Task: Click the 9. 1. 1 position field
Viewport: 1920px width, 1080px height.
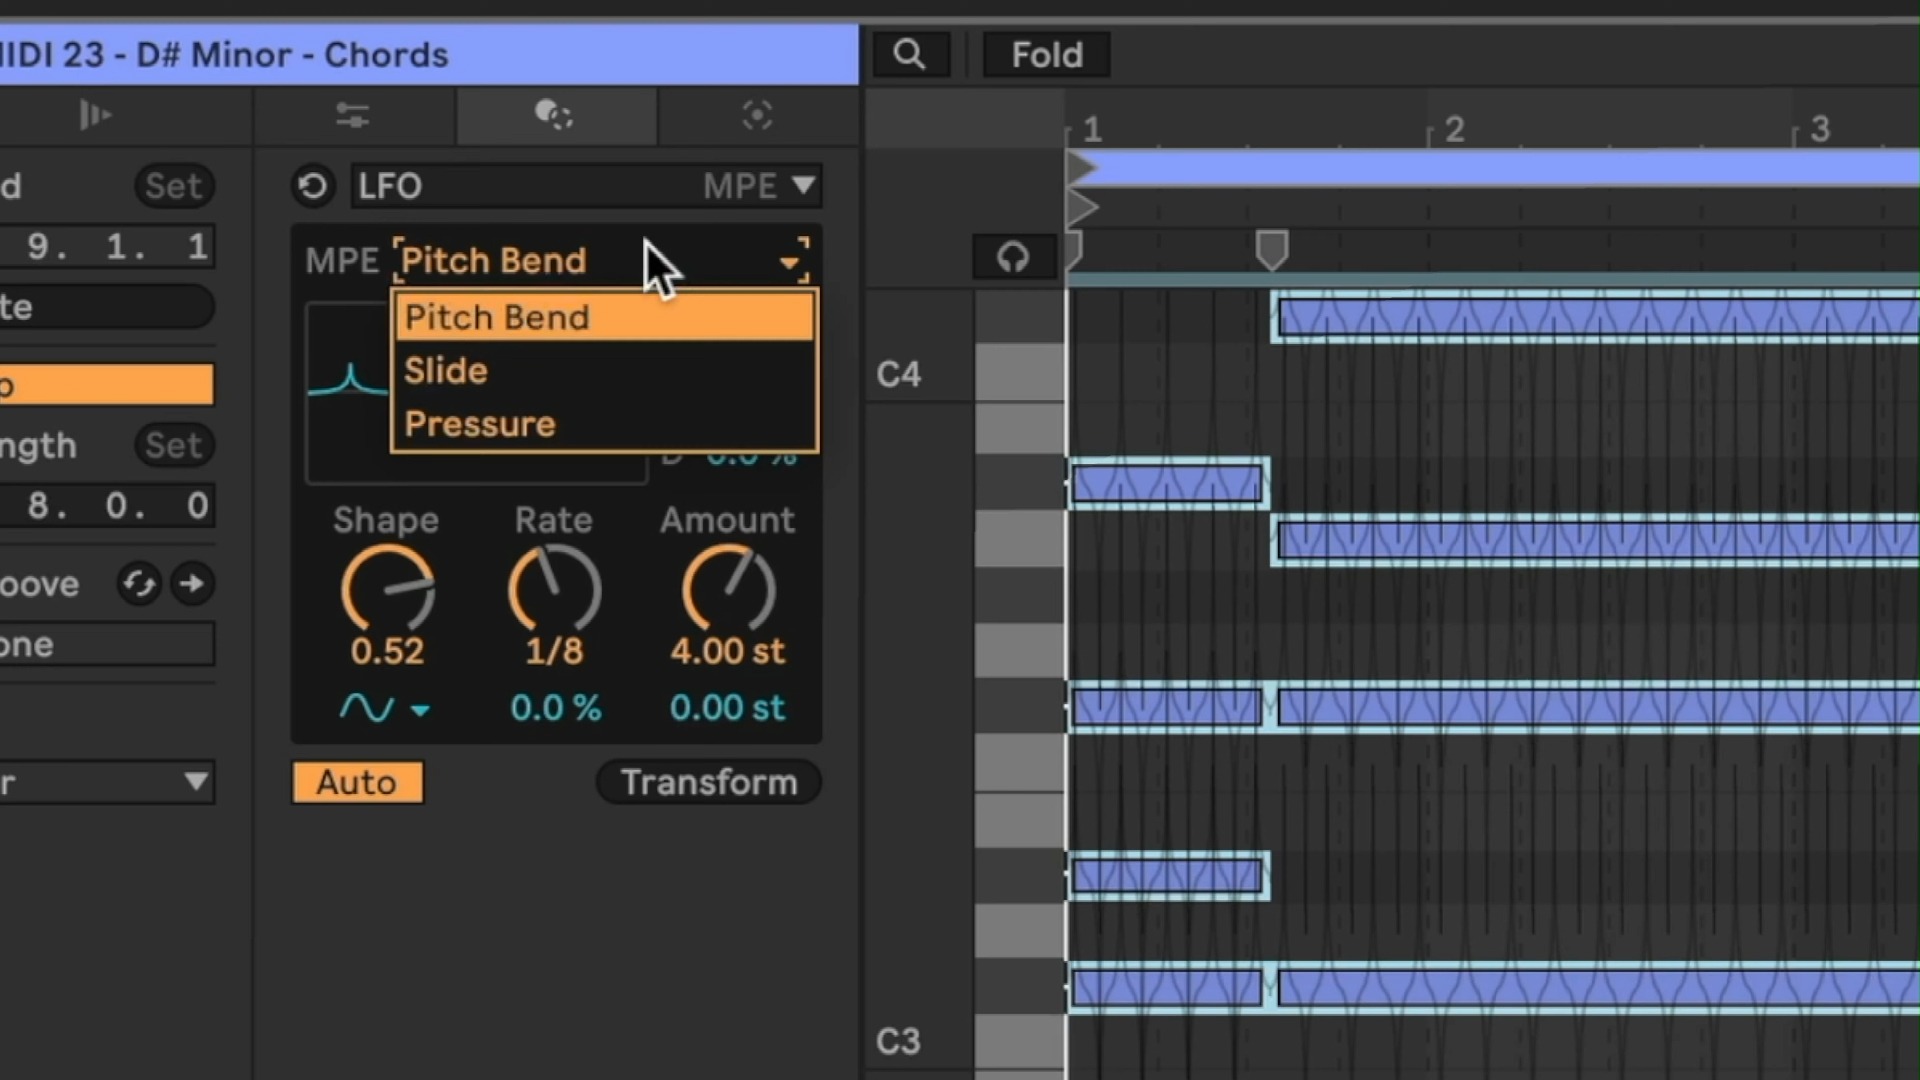Action: click(106, 246)
